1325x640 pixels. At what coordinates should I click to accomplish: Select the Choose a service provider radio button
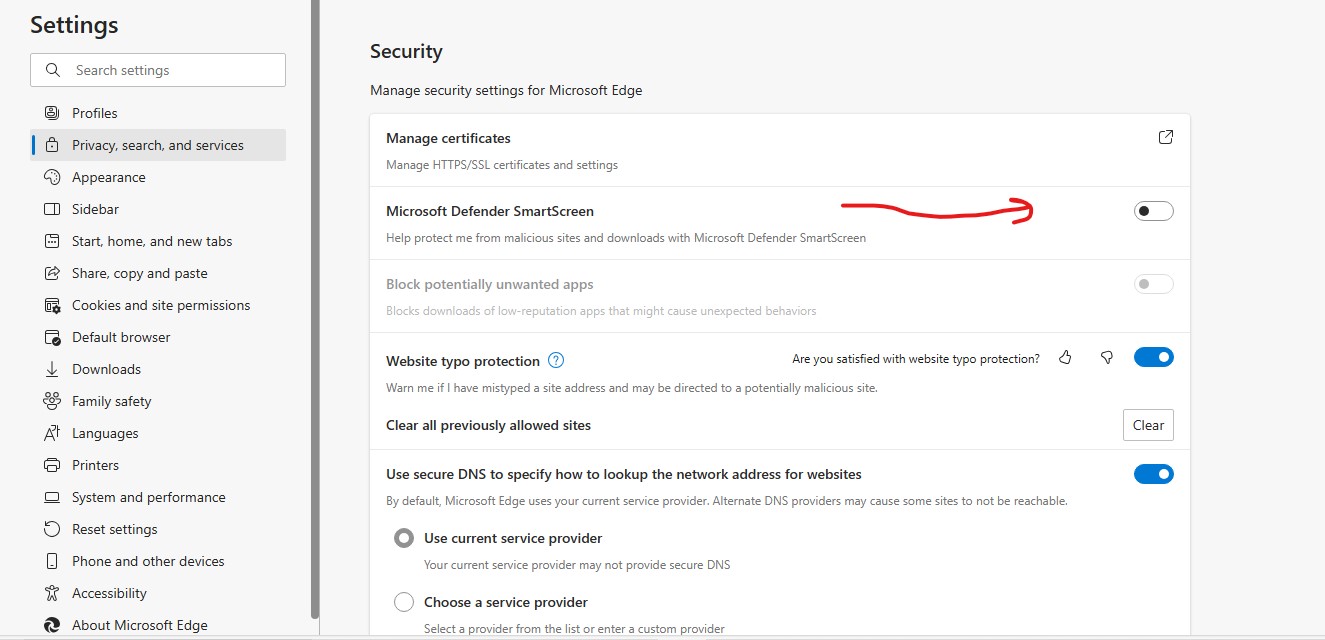point(404,602)
